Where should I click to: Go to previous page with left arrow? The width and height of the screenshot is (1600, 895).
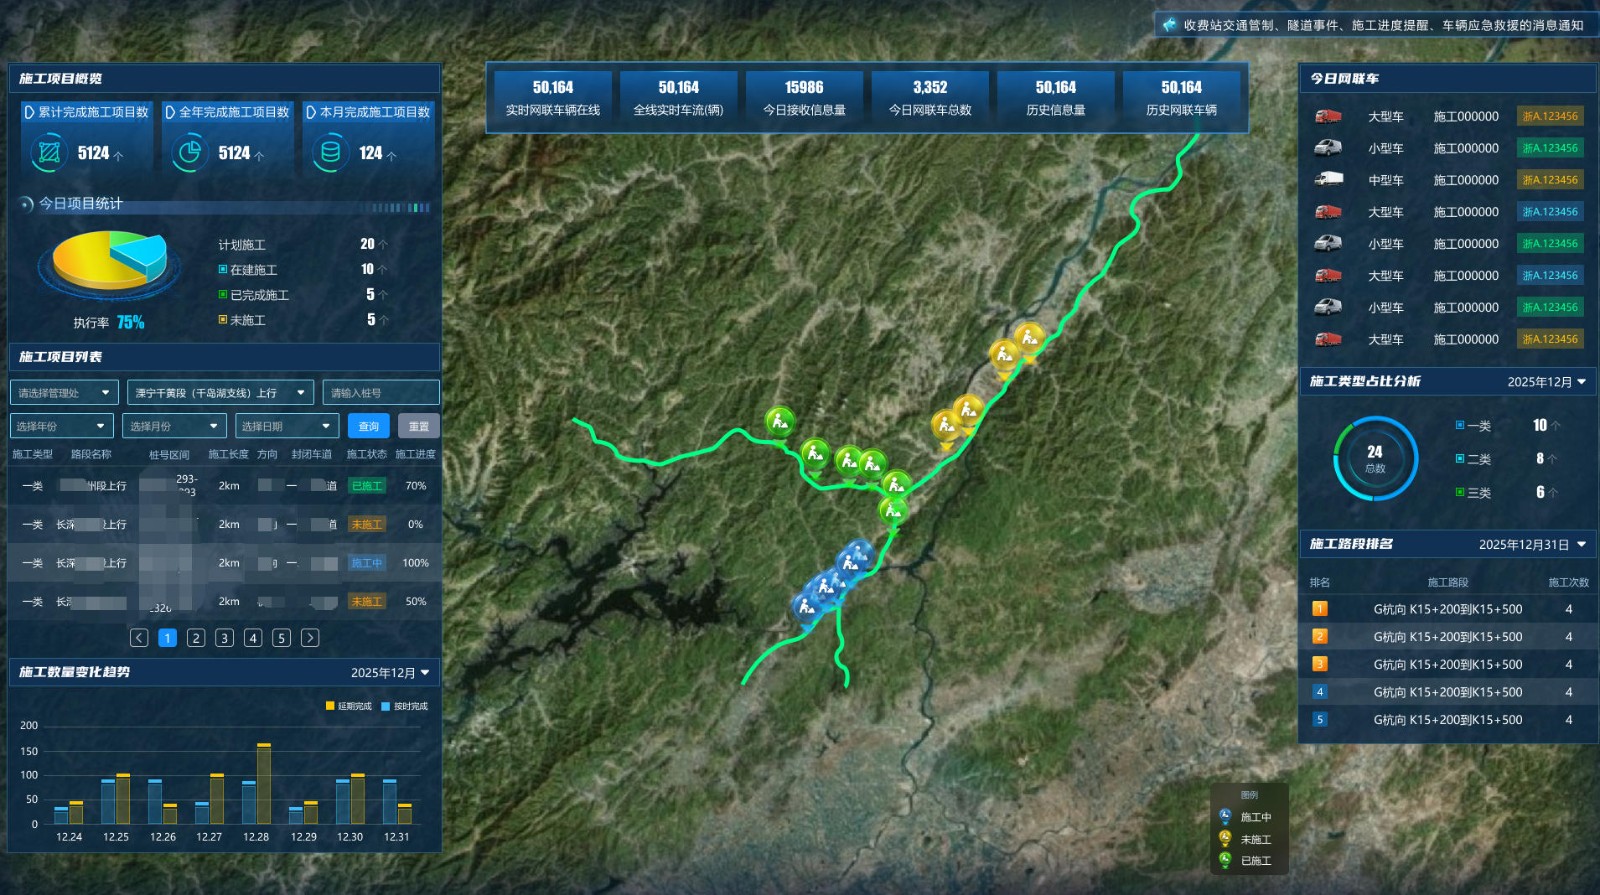[x=139, y=638]
